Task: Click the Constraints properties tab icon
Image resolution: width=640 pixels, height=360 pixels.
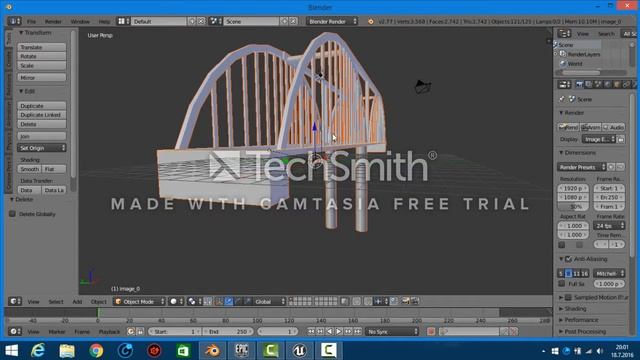Action: [626, 84]
